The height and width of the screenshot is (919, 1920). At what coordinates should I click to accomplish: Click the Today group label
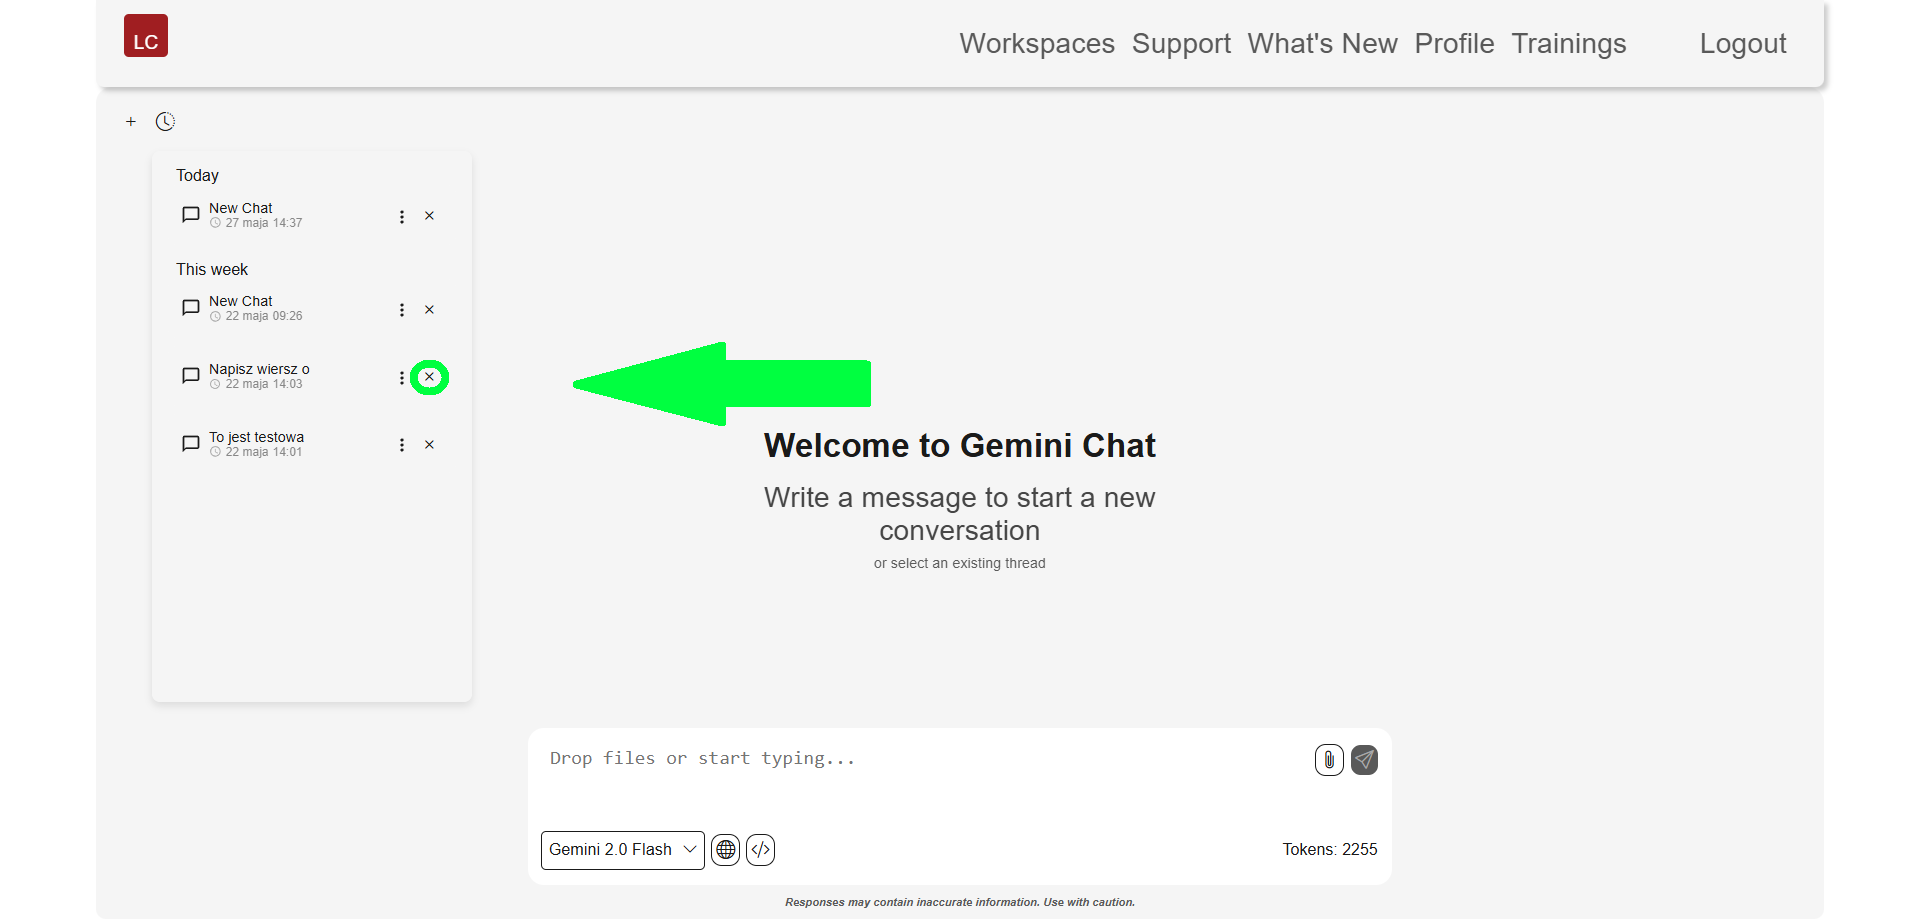(x=197, y=176)
